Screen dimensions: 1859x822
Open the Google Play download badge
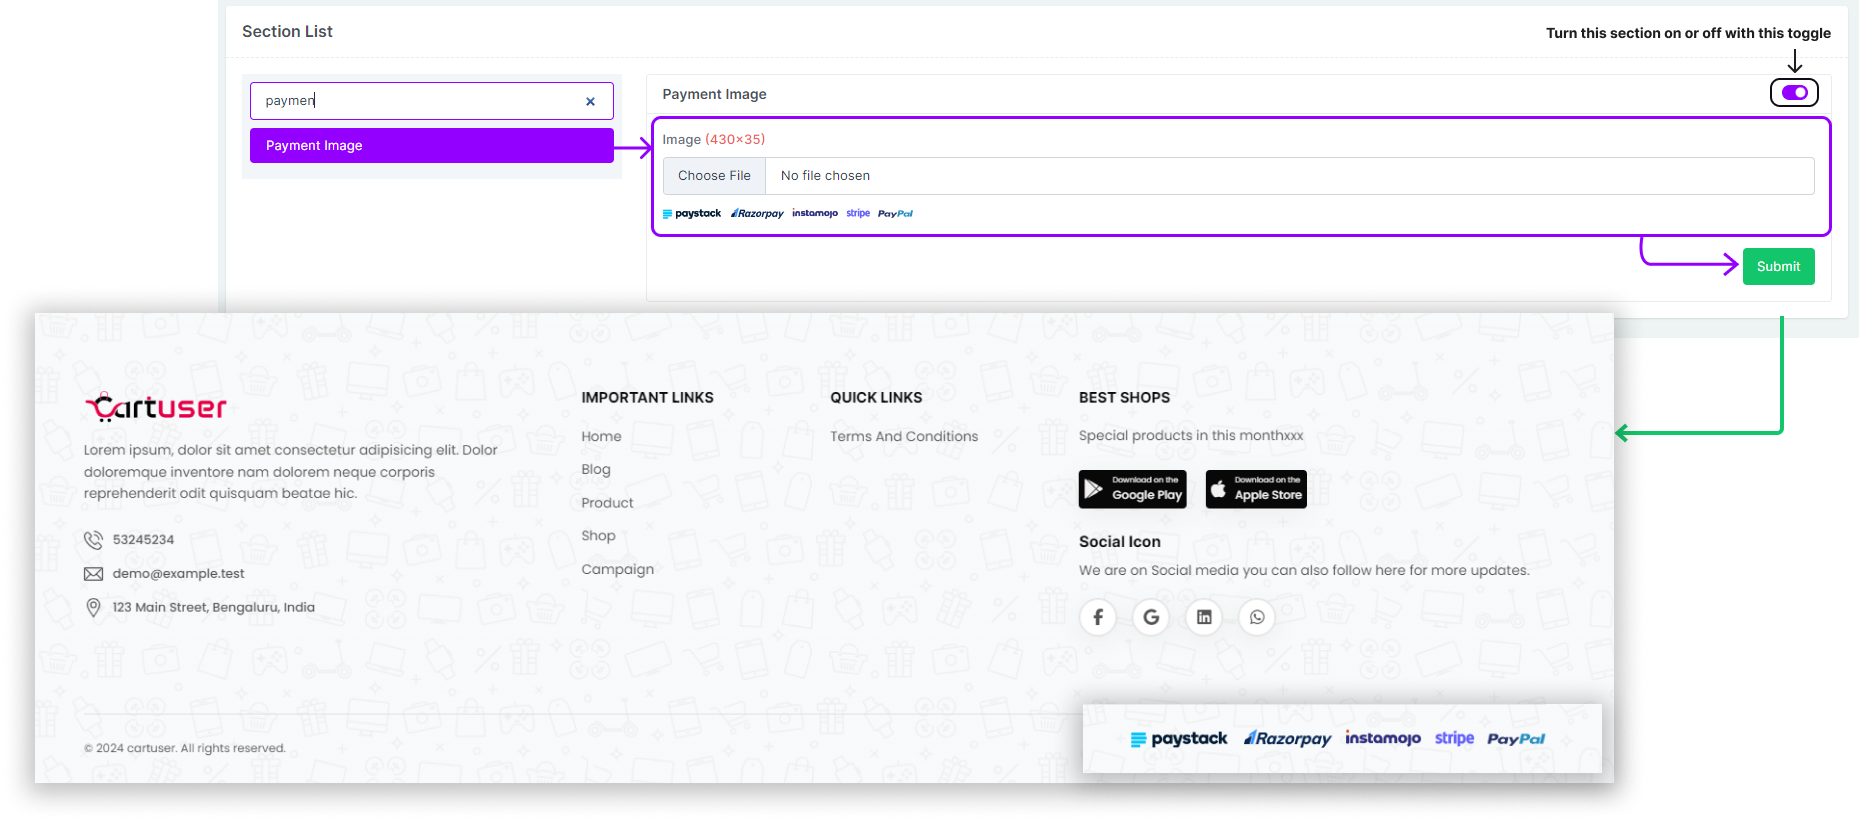pos(1132,489)
